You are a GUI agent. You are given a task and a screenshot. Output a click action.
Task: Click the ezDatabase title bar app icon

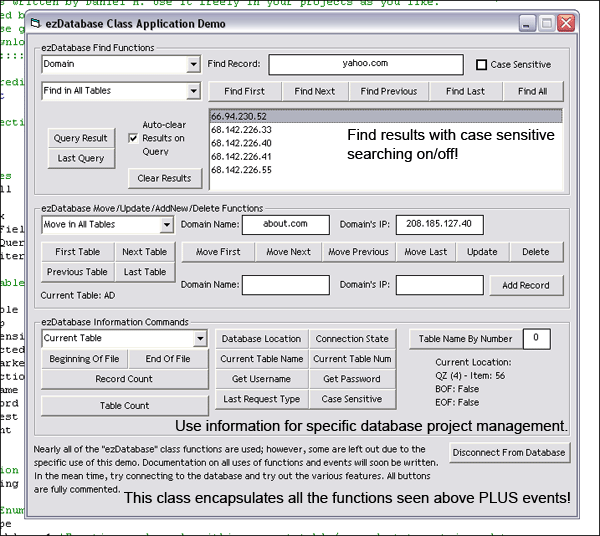36,22
